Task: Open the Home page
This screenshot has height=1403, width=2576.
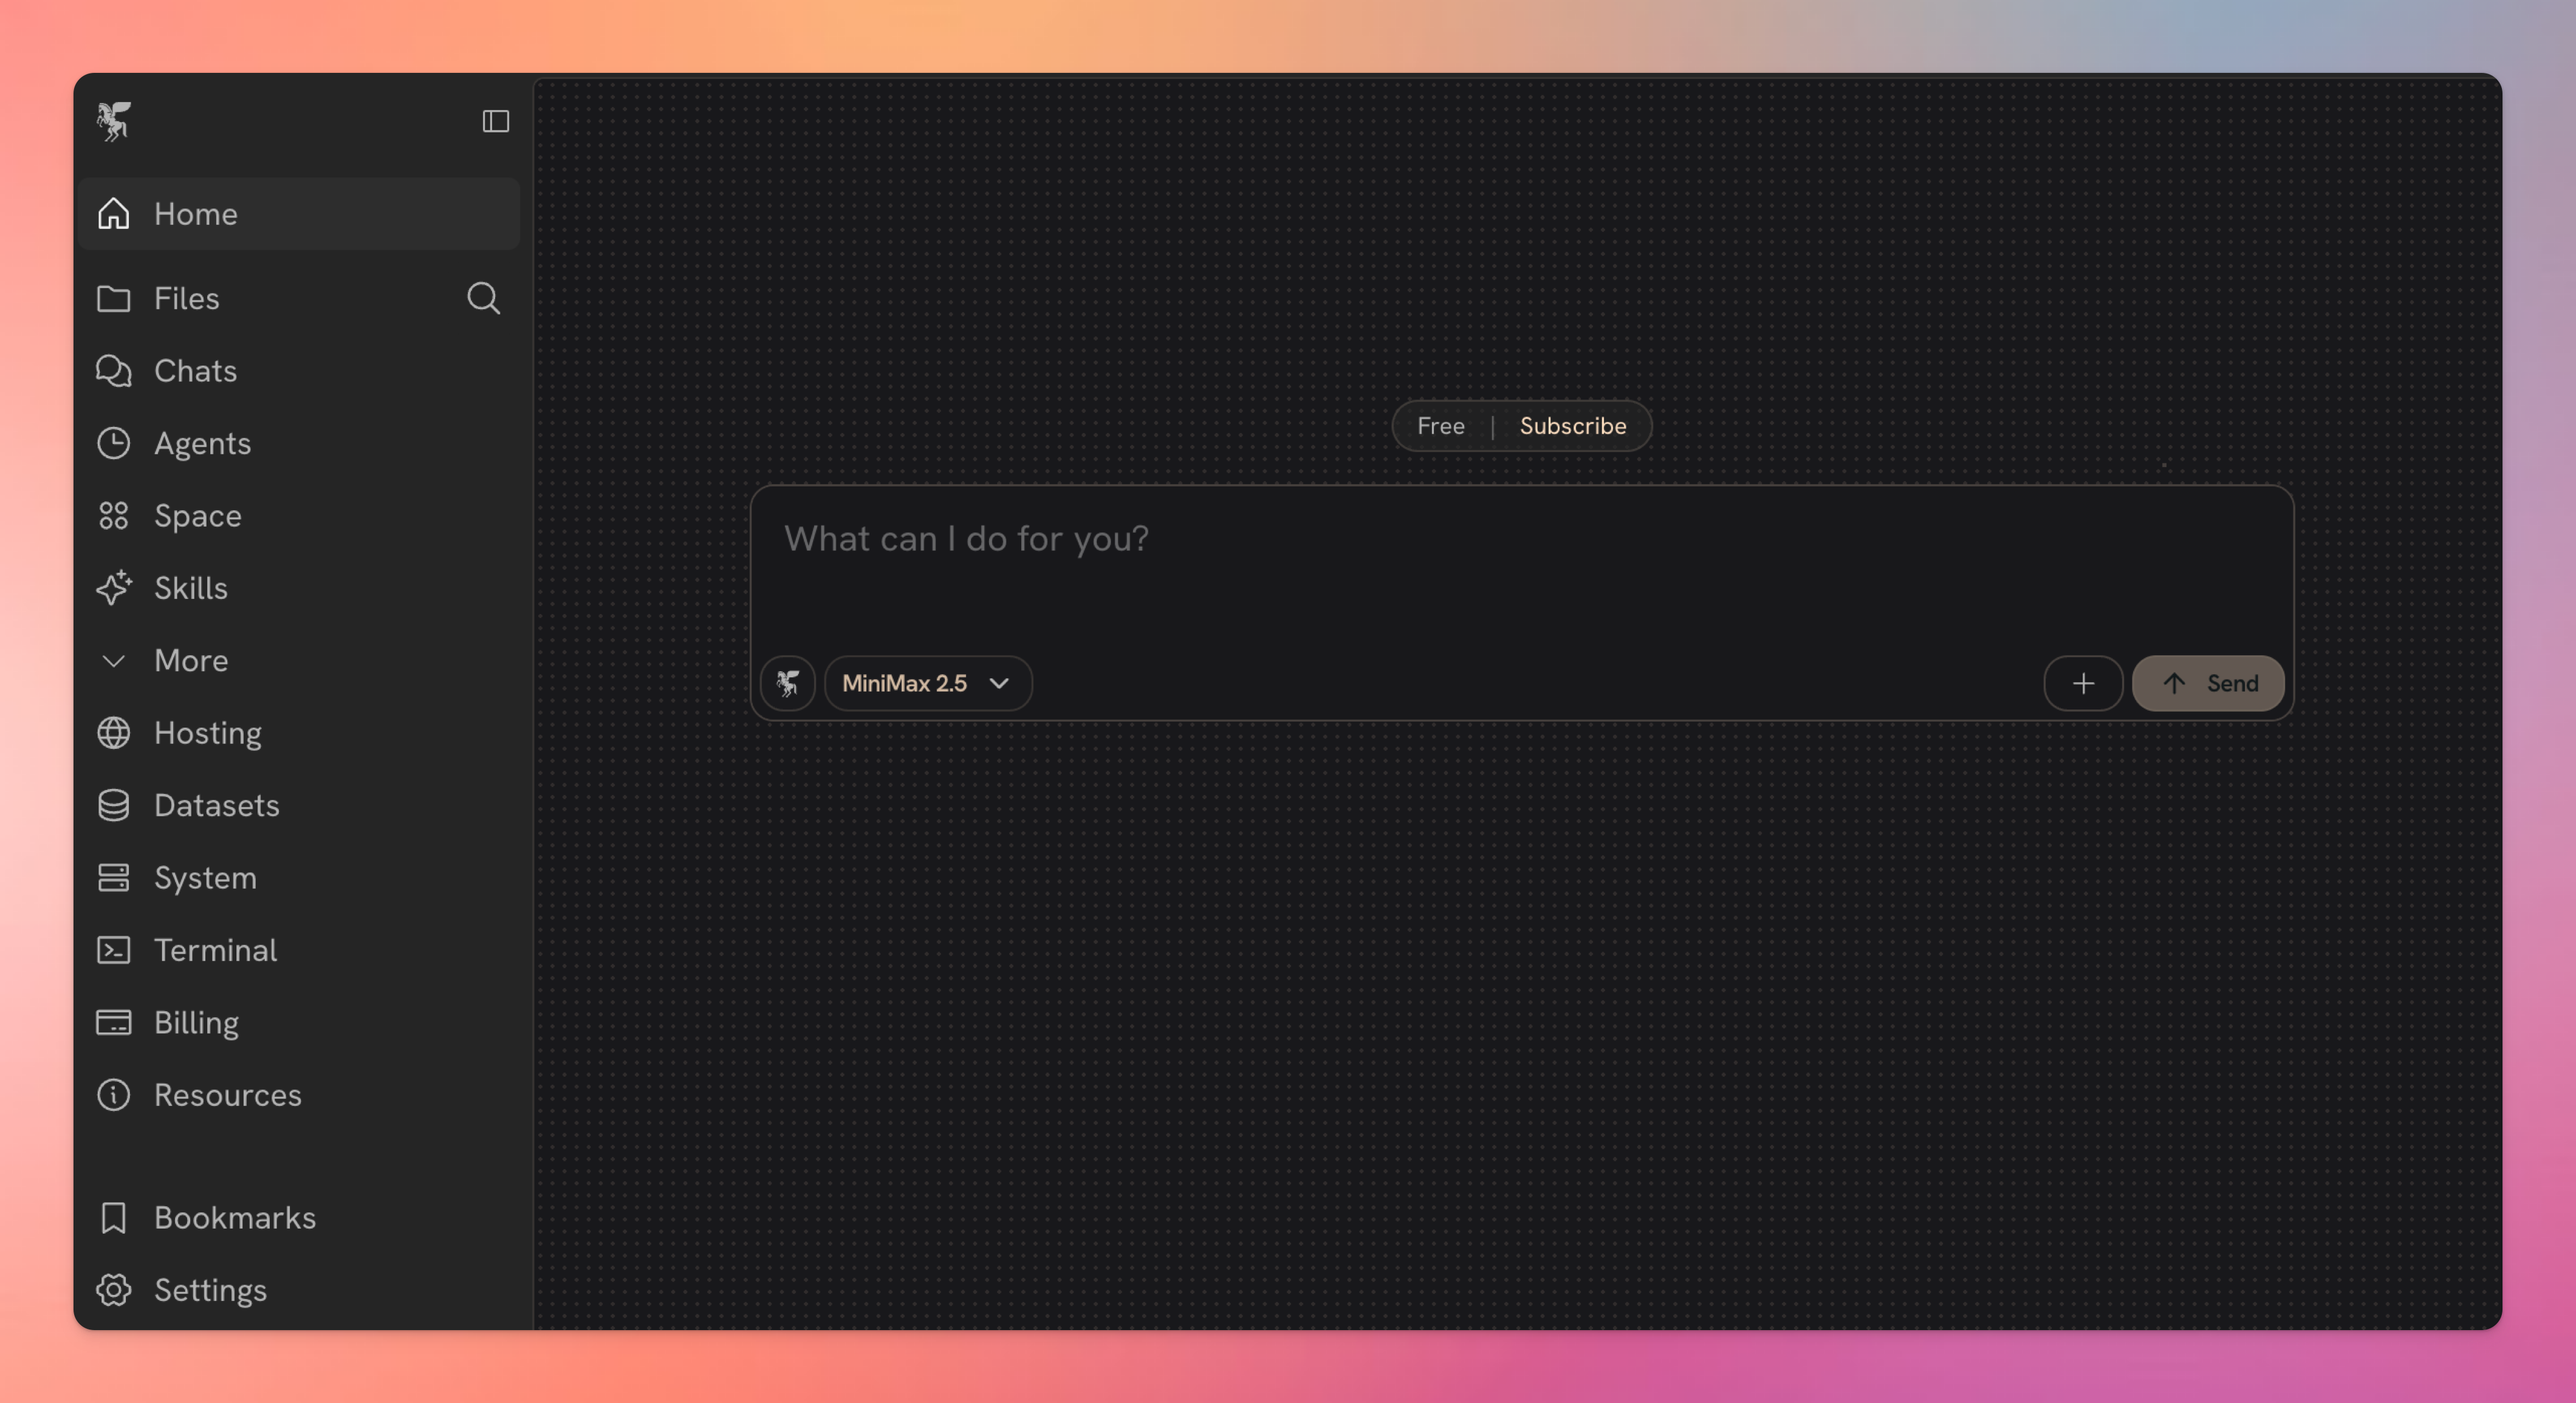Action: [x=196, y=214]
